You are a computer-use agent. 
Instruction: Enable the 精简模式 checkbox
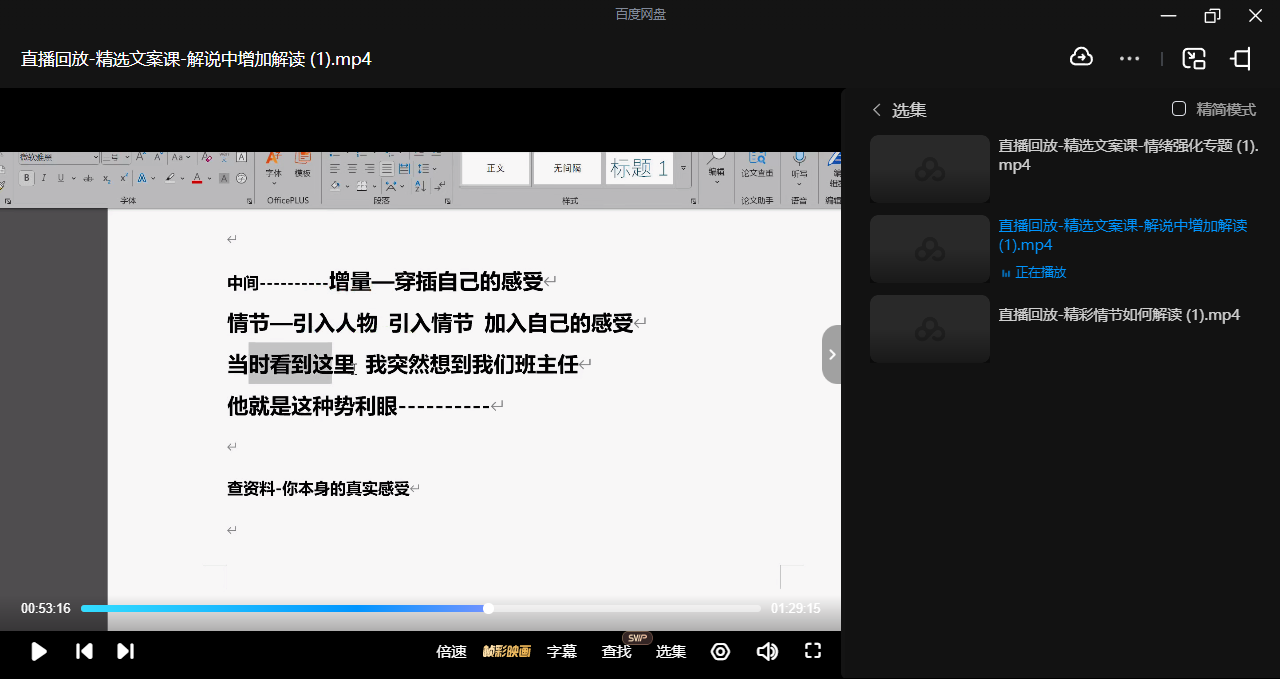(x=1179, y=109)
